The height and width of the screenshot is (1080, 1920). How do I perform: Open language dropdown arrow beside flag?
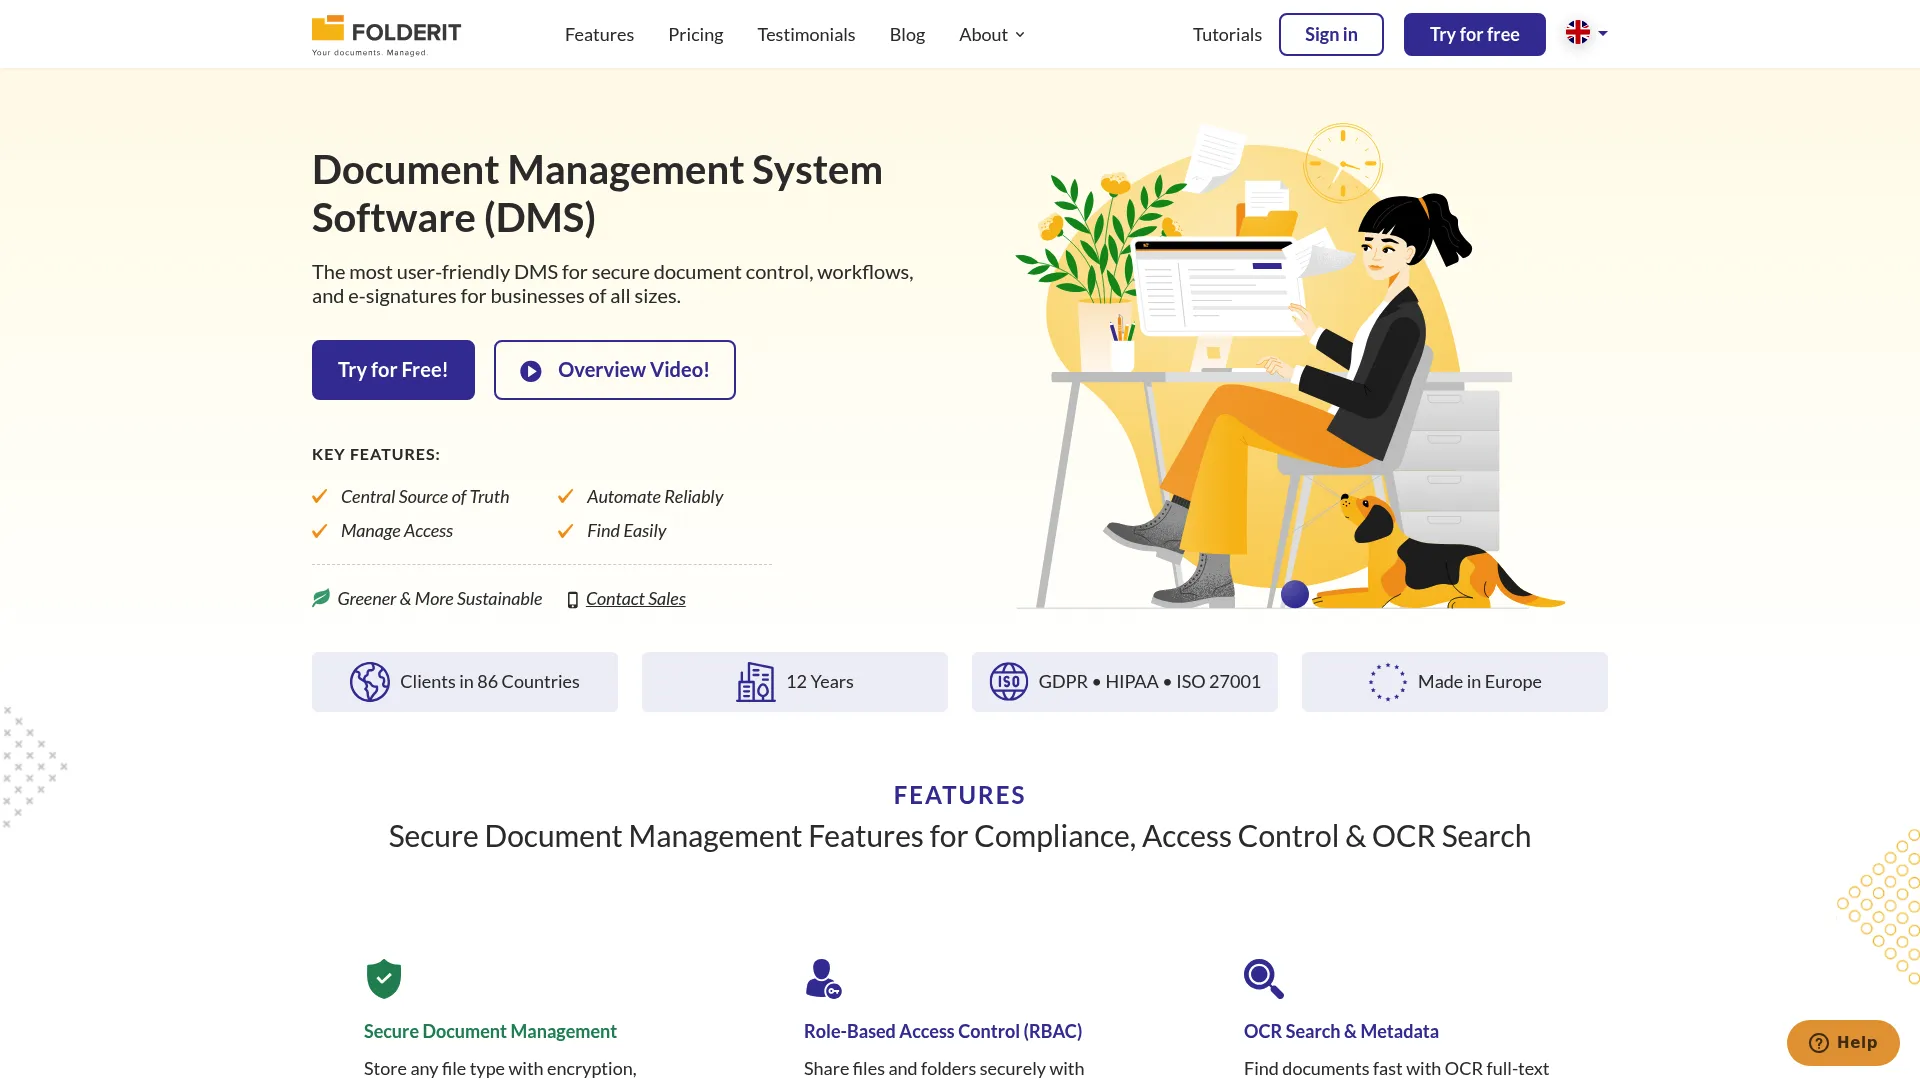pyautogui.click(x=1603, y=33)
